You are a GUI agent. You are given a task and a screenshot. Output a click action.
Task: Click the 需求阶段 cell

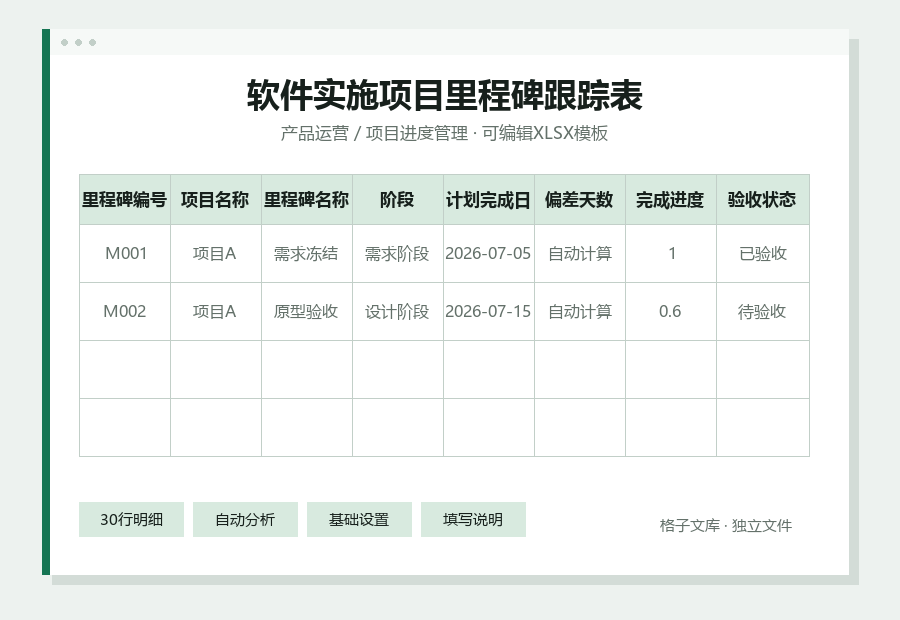click(398, 254)
